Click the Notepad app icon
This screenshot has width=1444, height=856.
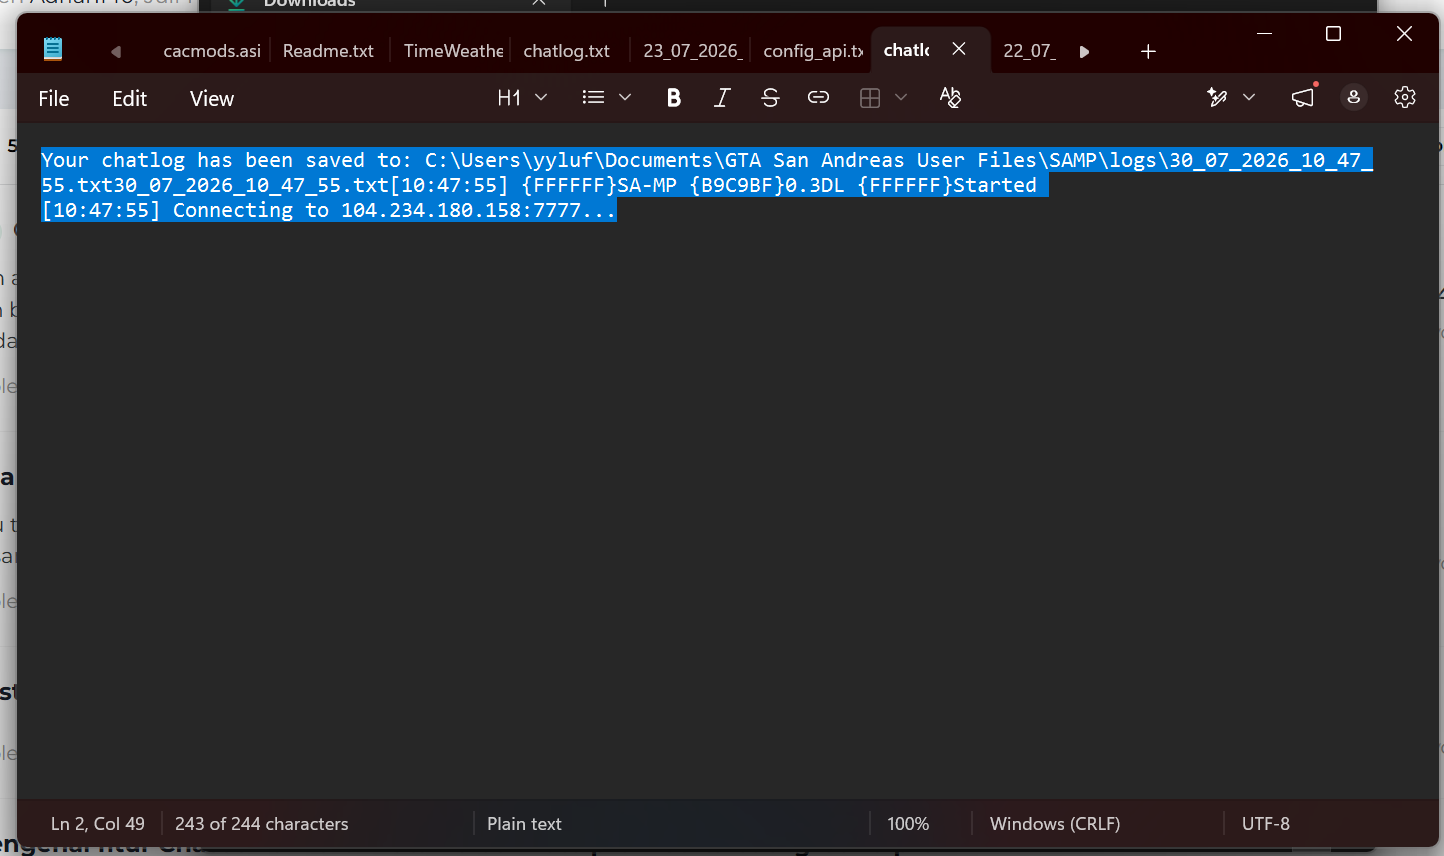coord(53,49)
